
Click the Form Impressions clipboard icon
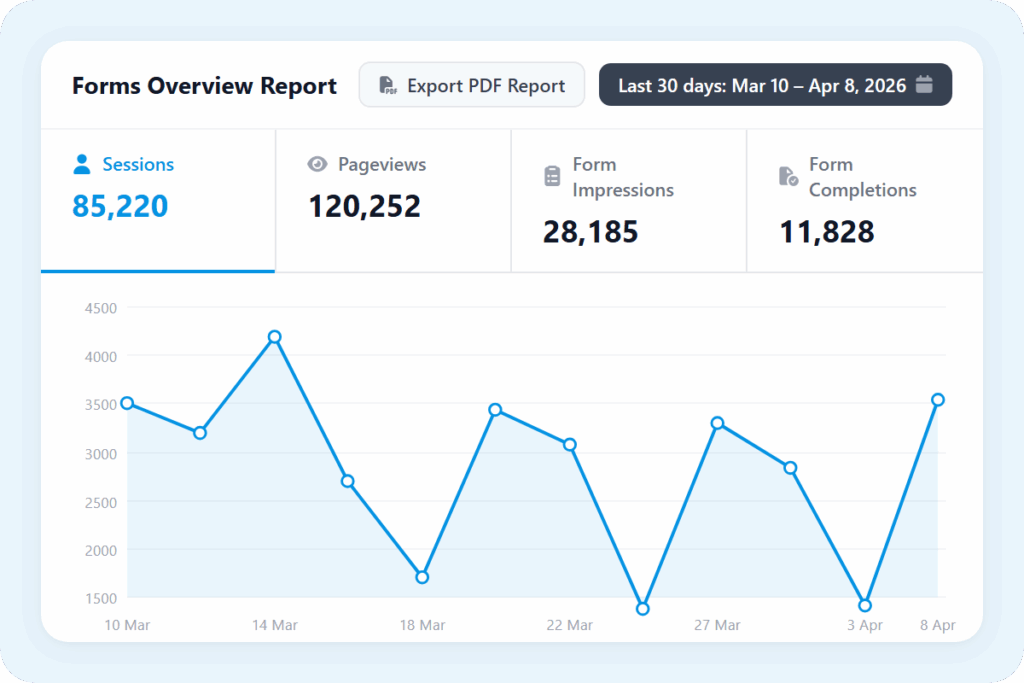pos(552,176)
